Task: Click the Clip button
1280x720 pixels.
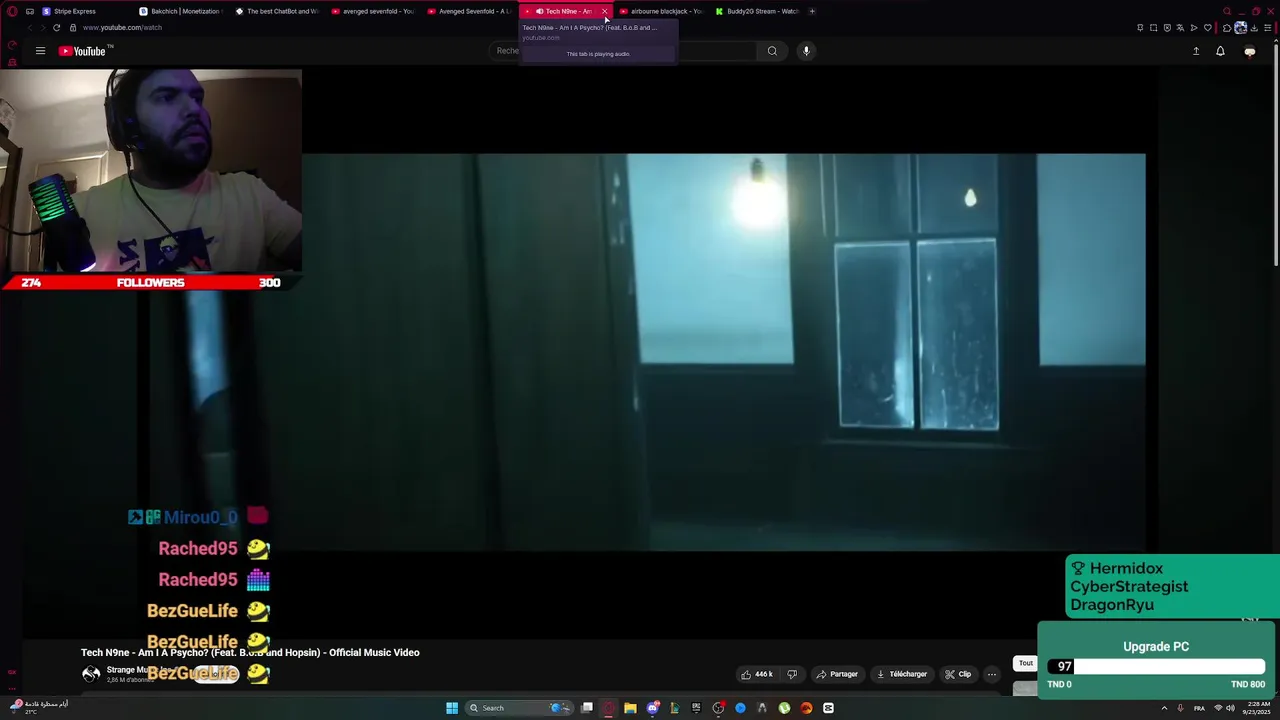Action: 958,674
